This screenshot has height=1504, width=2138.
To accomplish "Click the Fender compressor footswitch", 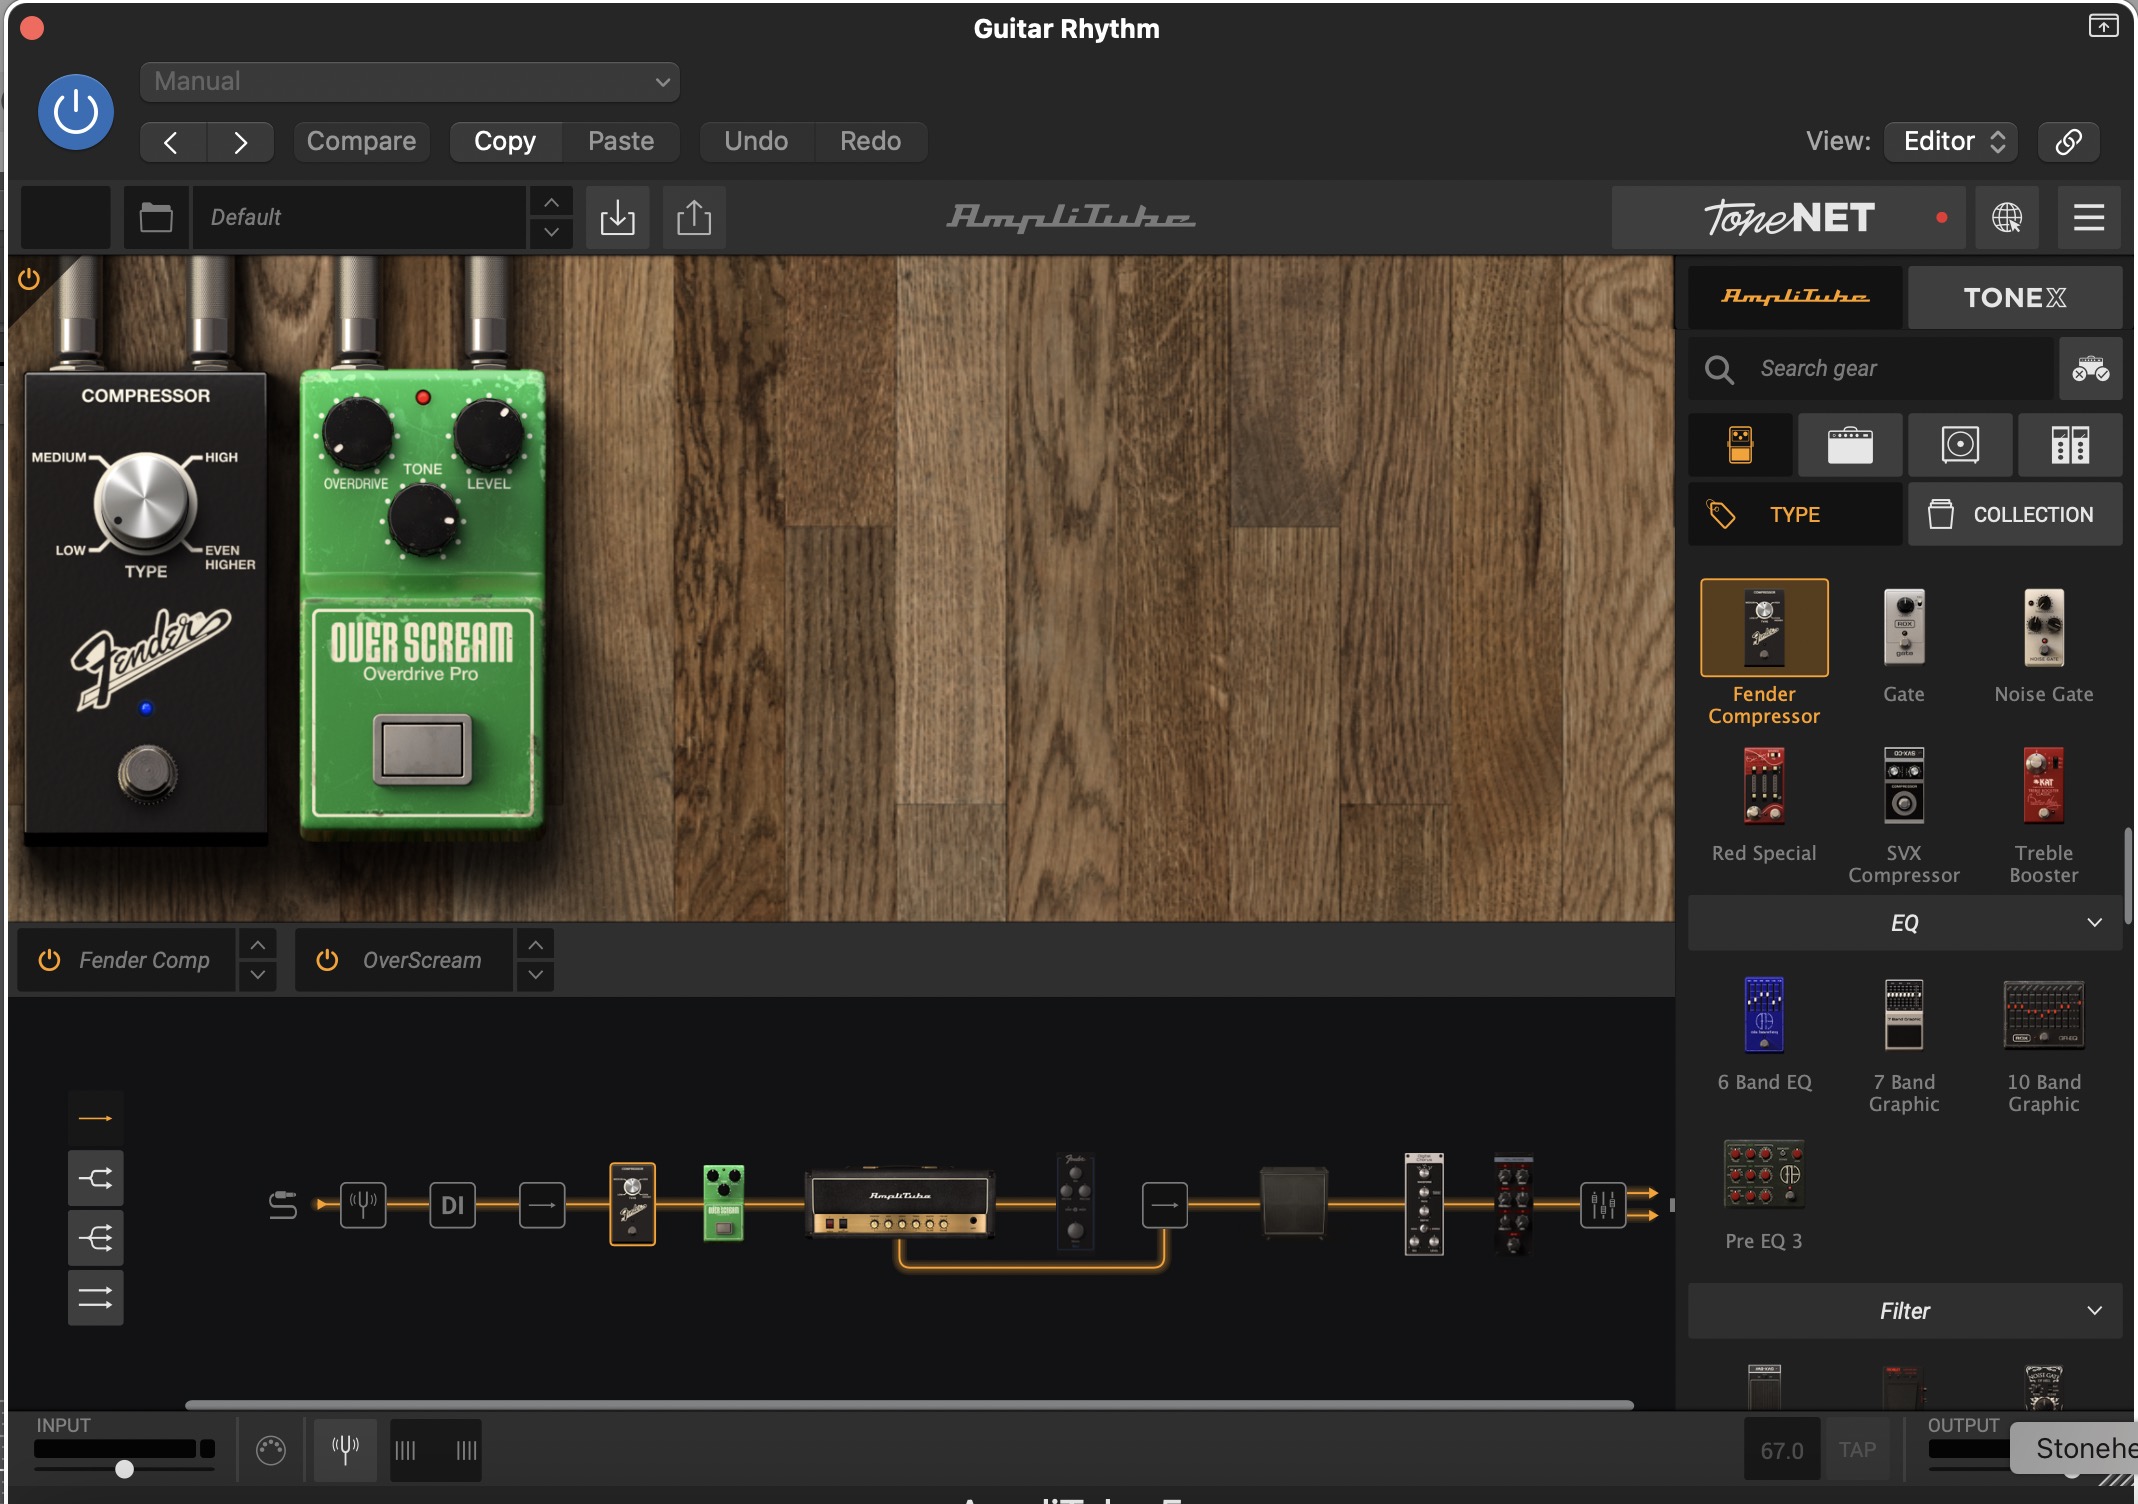I will click(148, 772).
